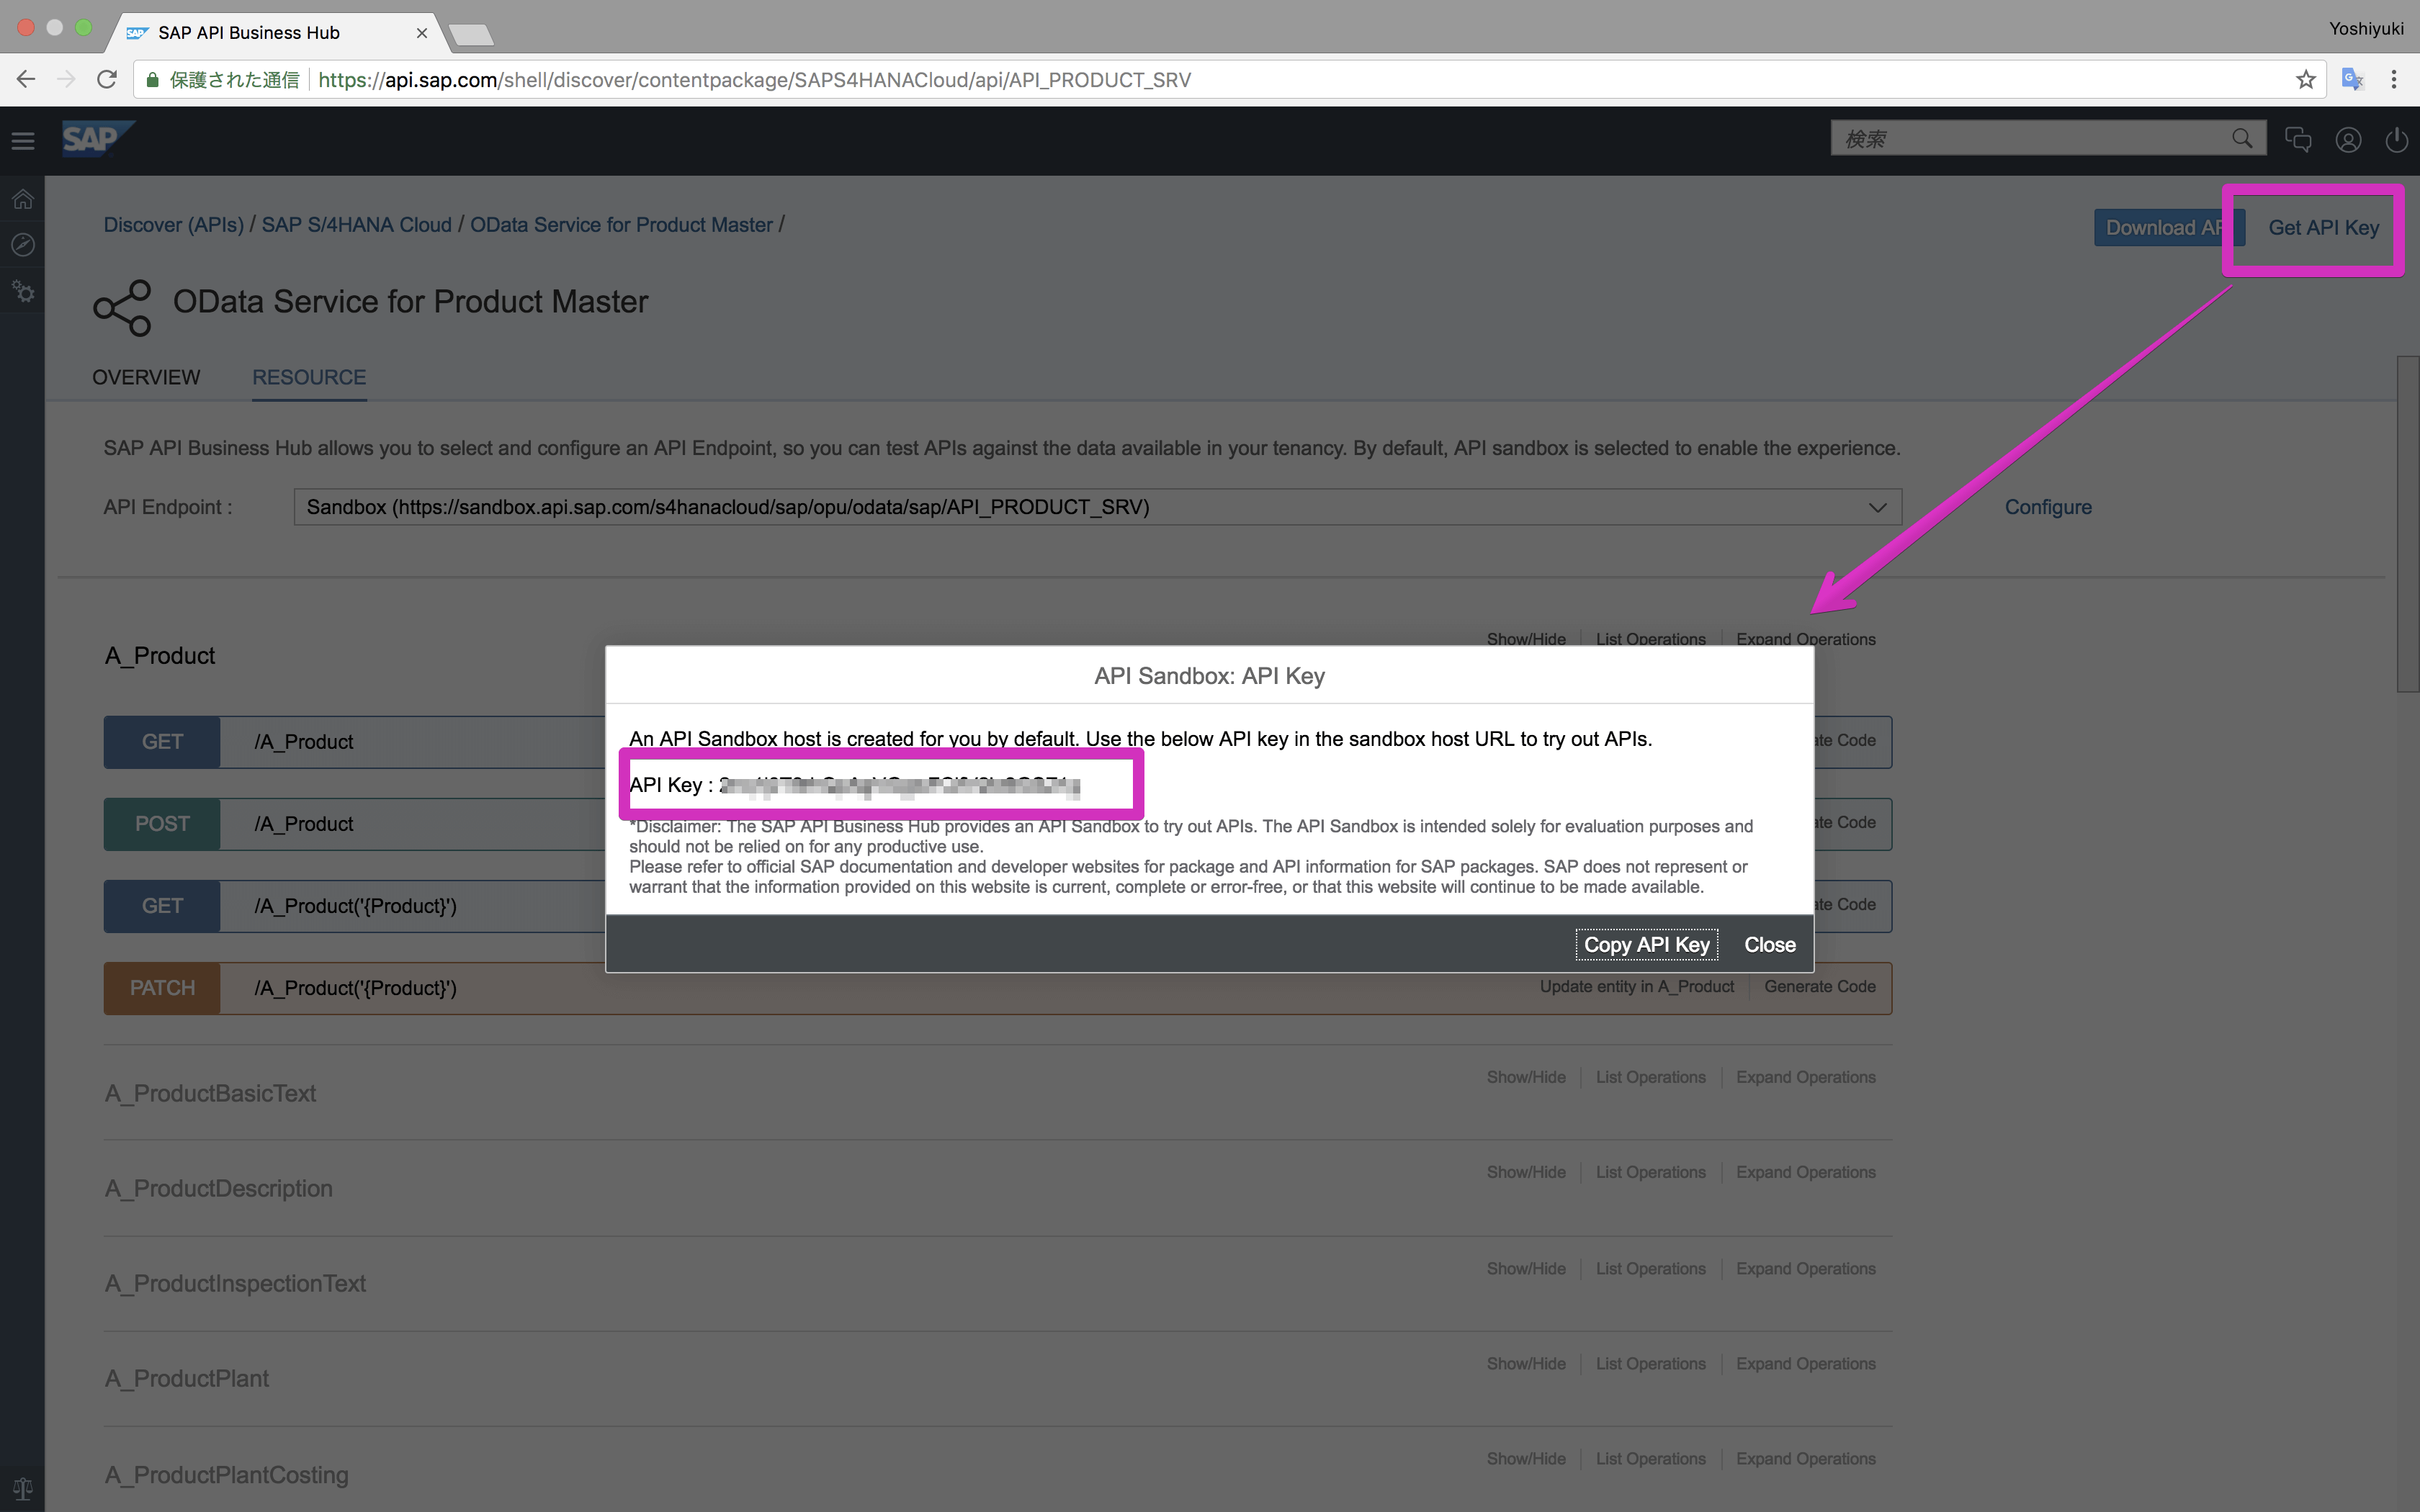The width and height of the screenshot is (2420, 1512).
Task: Select the RESOURCE tab
Action: click(x=309, y=377)
